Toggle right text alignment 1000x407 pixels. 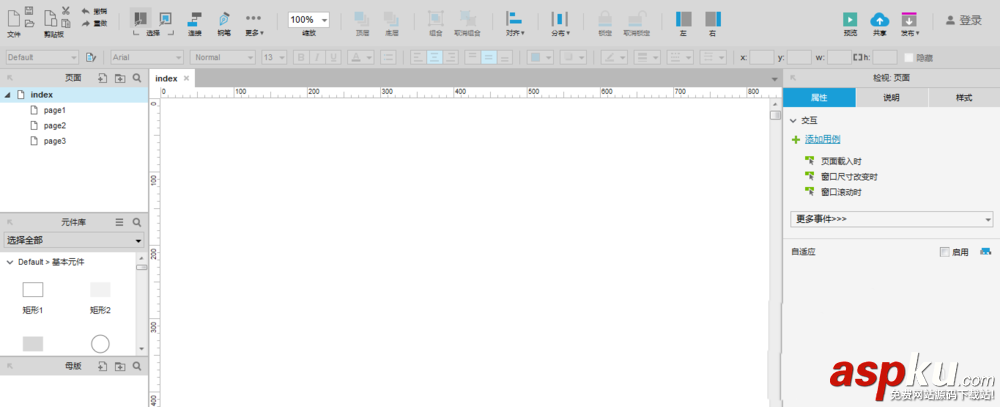click(451, 57)
